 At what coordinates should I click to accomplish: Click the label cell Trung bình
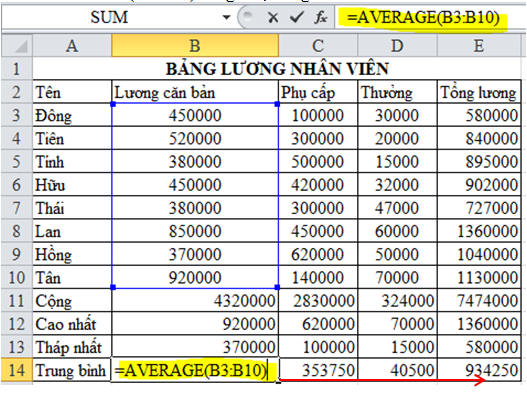(72, 370)
